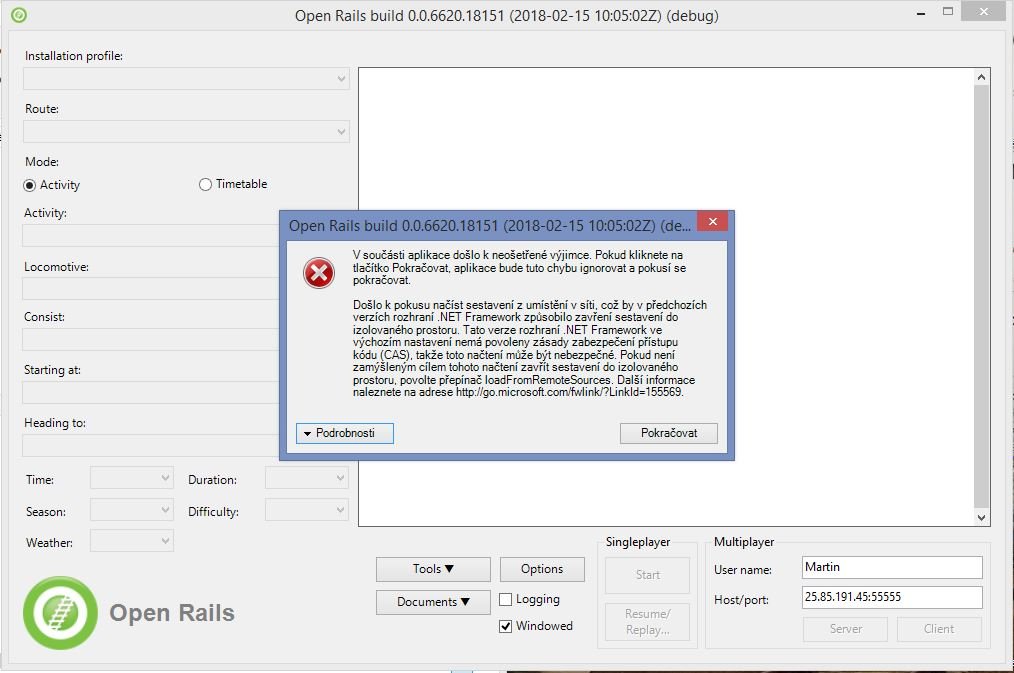Select the Timetable mode option

[206, 184]
